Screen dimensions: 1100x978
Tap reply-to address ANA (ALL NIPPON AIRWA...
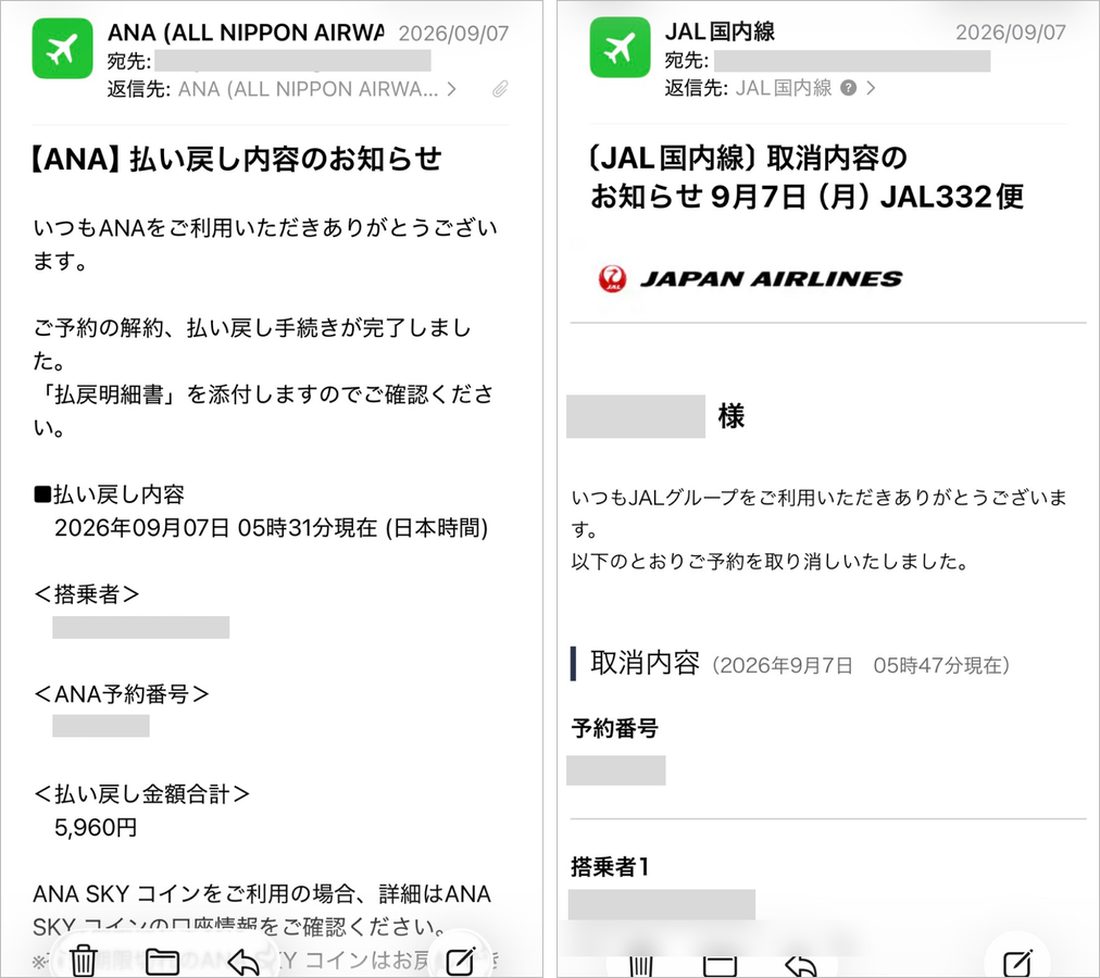(308, 89)
